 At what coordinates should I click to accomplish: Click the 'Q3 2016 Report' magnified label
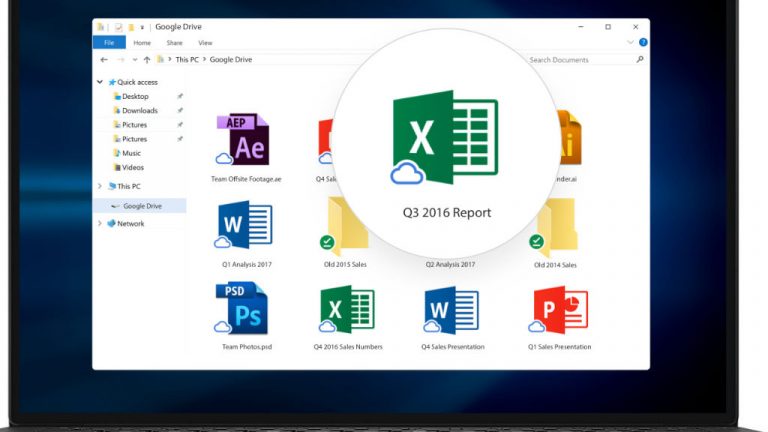(x=447, y=213)
